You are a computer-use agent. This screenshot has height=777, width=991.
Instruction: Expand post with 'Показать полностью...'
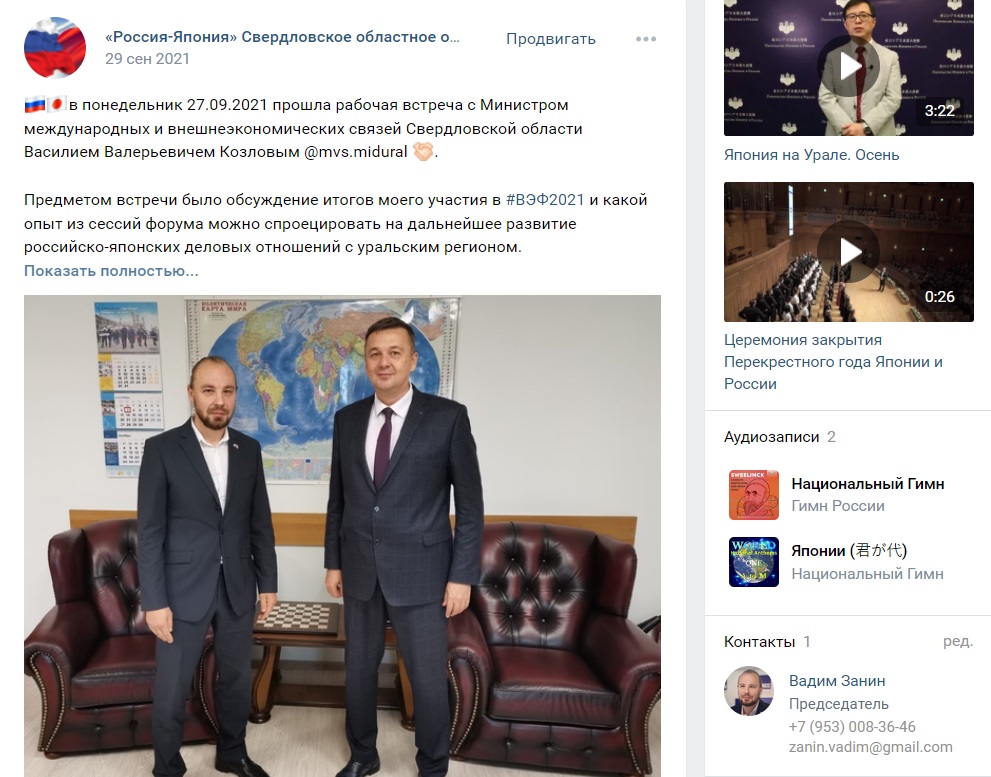[111, 271]
